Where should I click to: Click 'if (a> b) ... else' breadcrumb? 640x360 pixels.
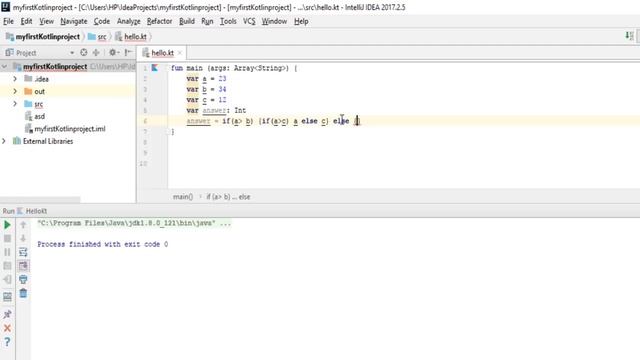pos(228,197)
